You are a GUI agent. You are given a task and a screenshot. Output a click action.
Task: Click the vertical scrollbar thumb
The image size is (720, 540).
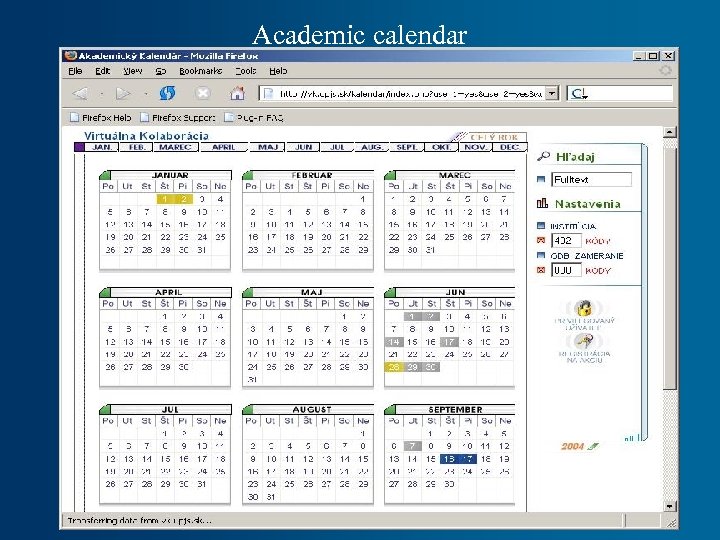click(670, 269)
